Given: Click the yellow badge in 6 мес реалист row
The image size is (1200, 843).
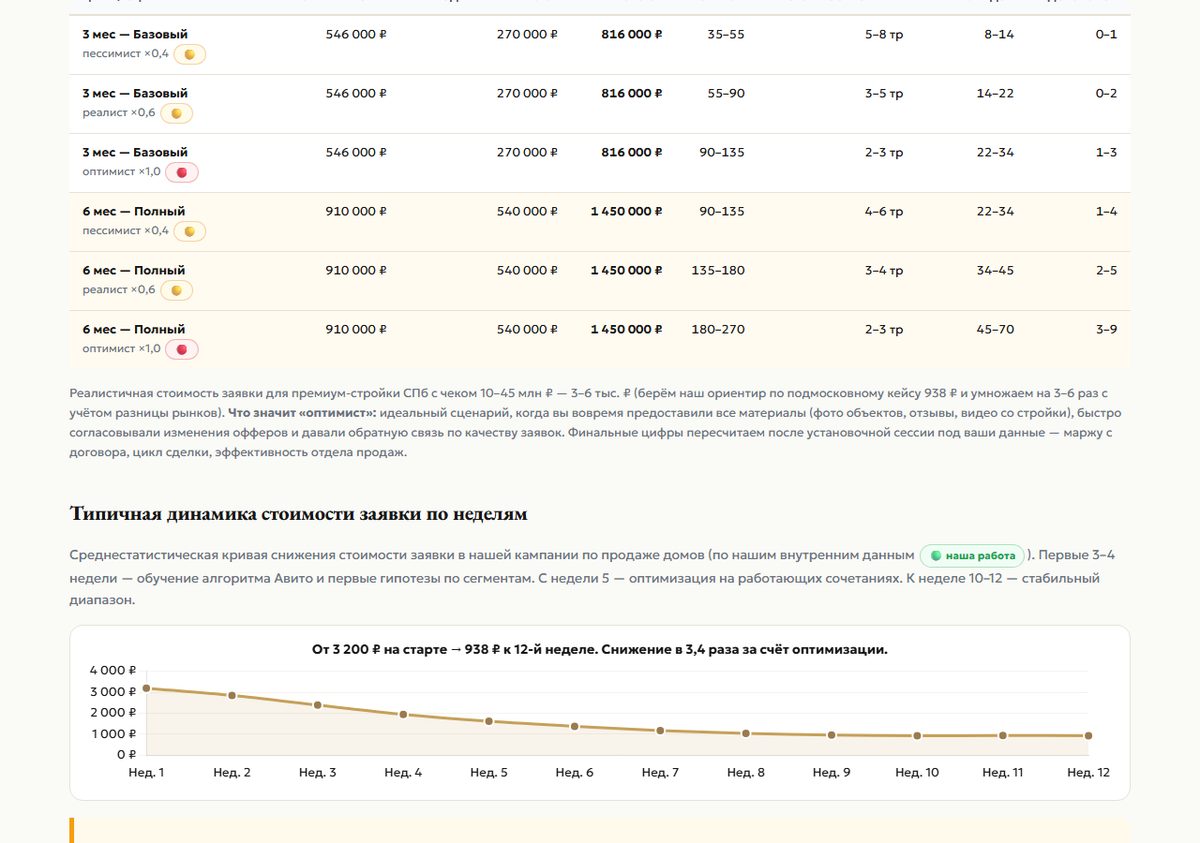Looking at the screenshot, I should pos(176,290).
